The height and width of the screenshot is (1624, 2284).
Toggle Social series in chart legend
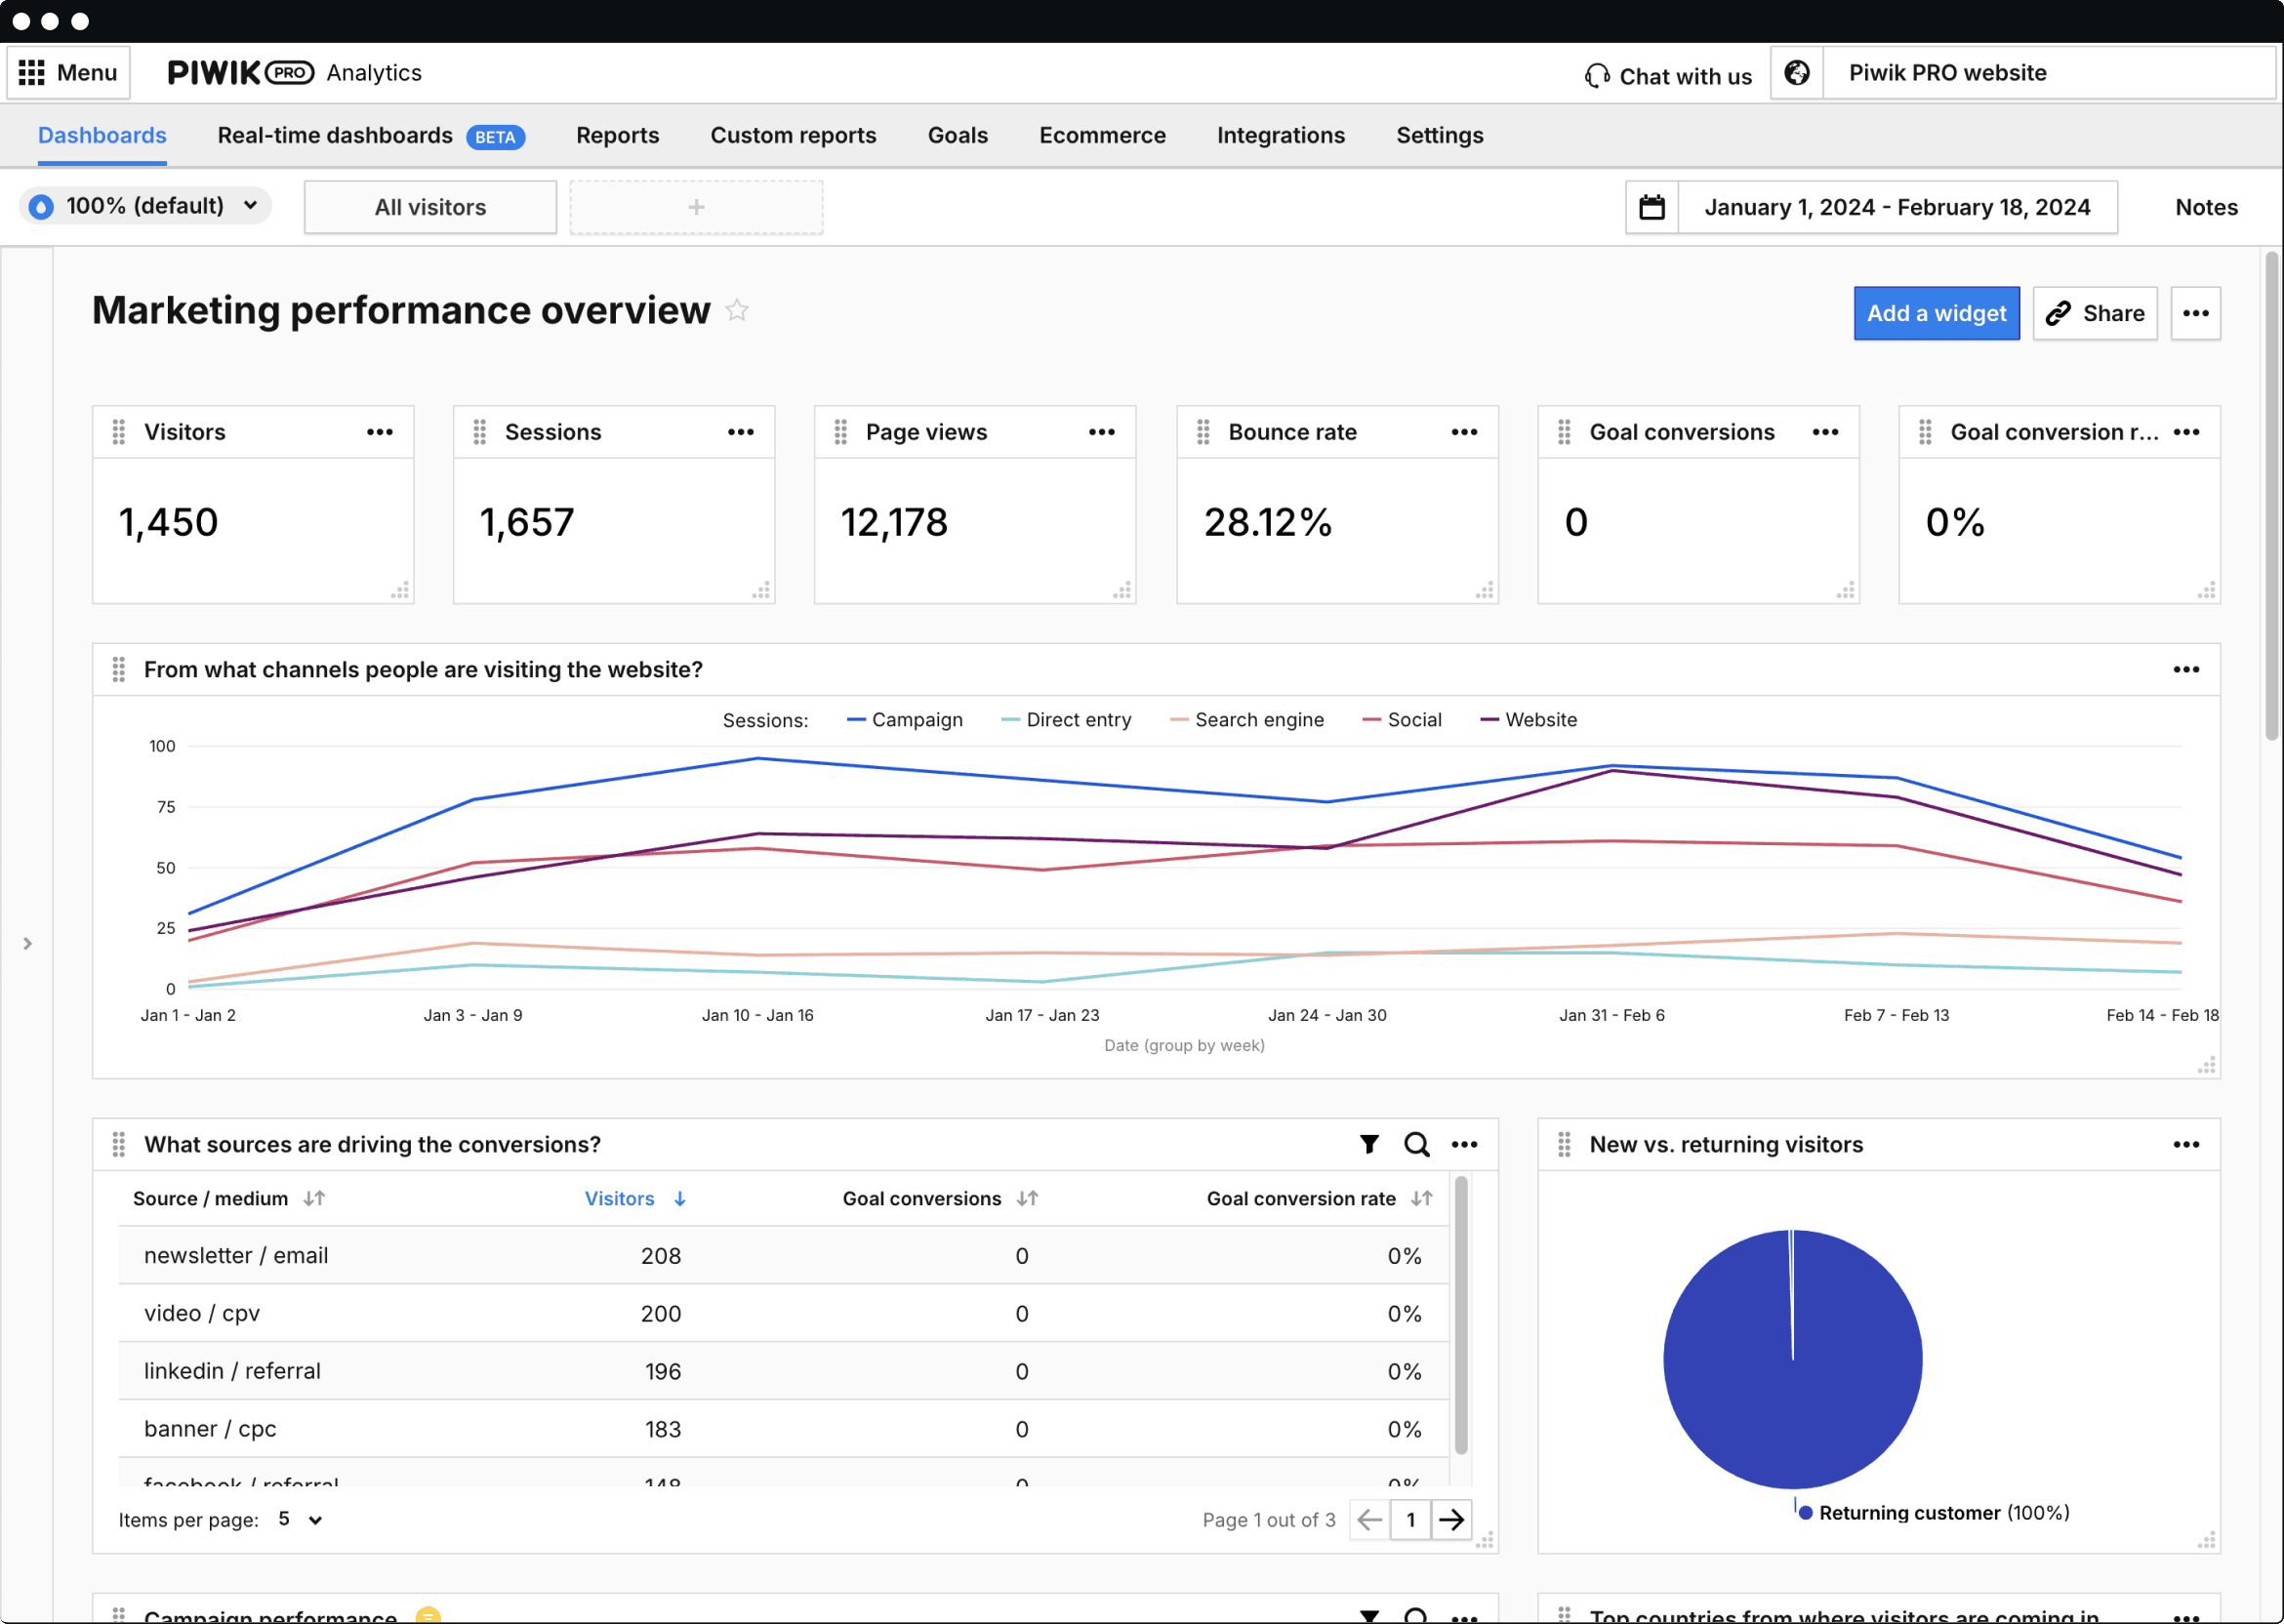point(1401,720)
